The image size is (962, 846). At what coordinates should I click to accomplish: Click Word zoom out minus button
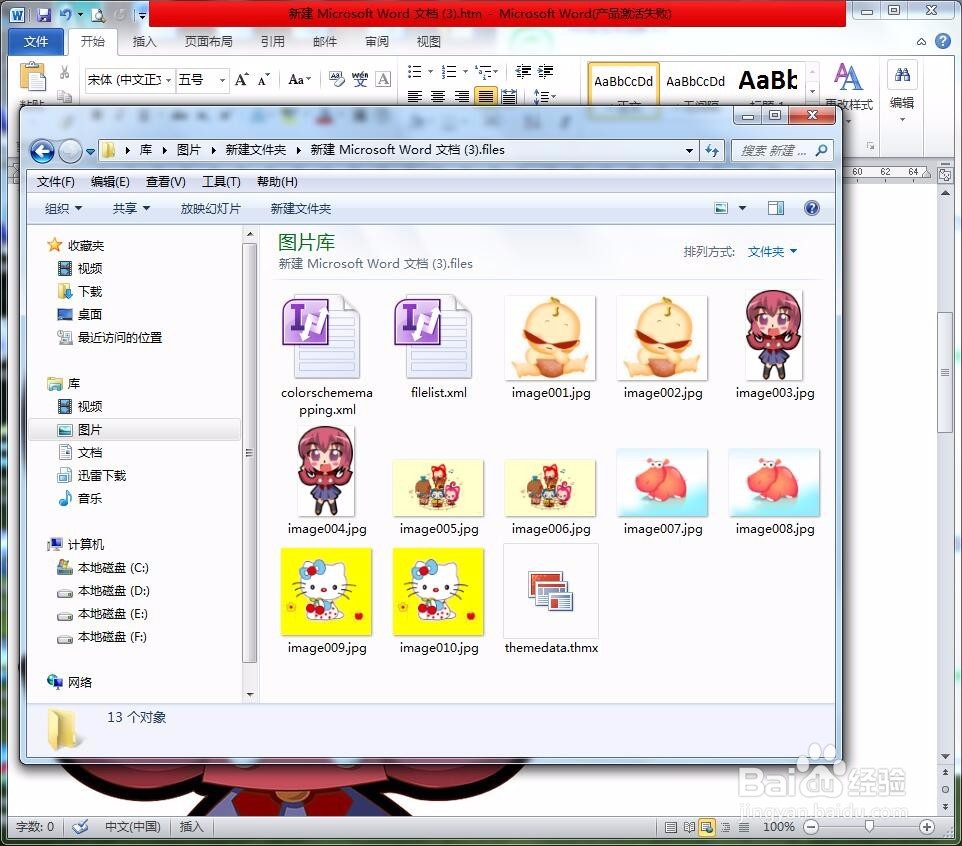pyautogui.click(x=811, y=827)
